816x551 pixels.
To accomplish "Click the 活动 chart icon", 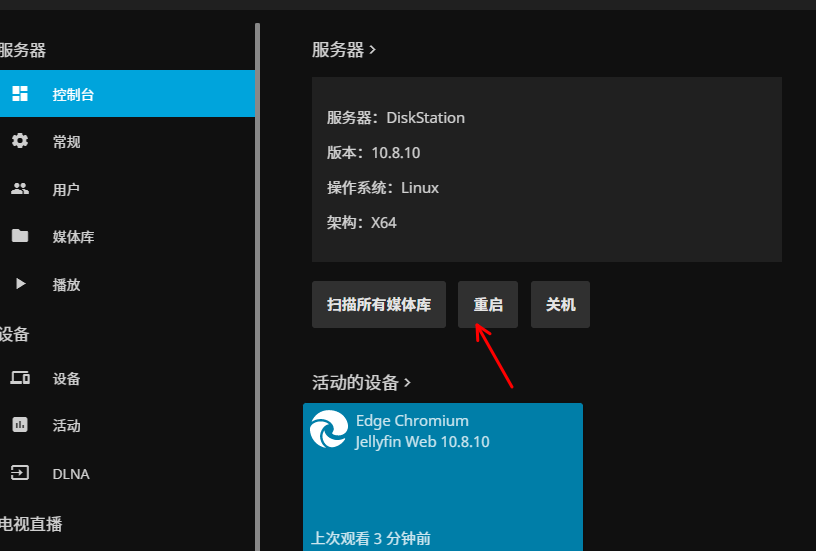I will click(20, 425).
